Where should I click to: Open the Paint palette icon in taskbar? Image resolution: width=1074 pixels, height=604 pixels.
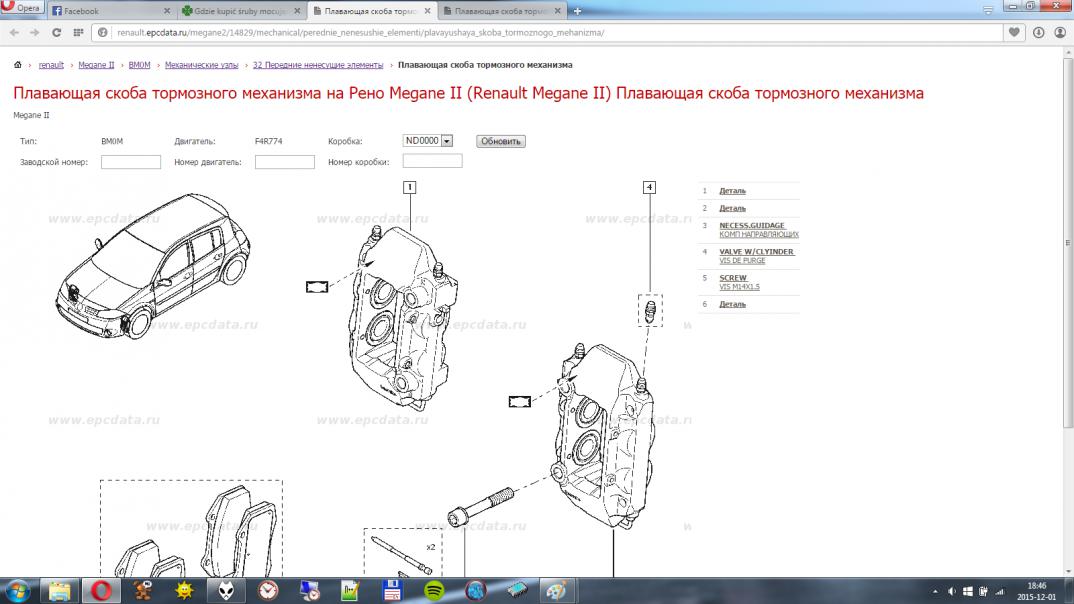[556, 591]
